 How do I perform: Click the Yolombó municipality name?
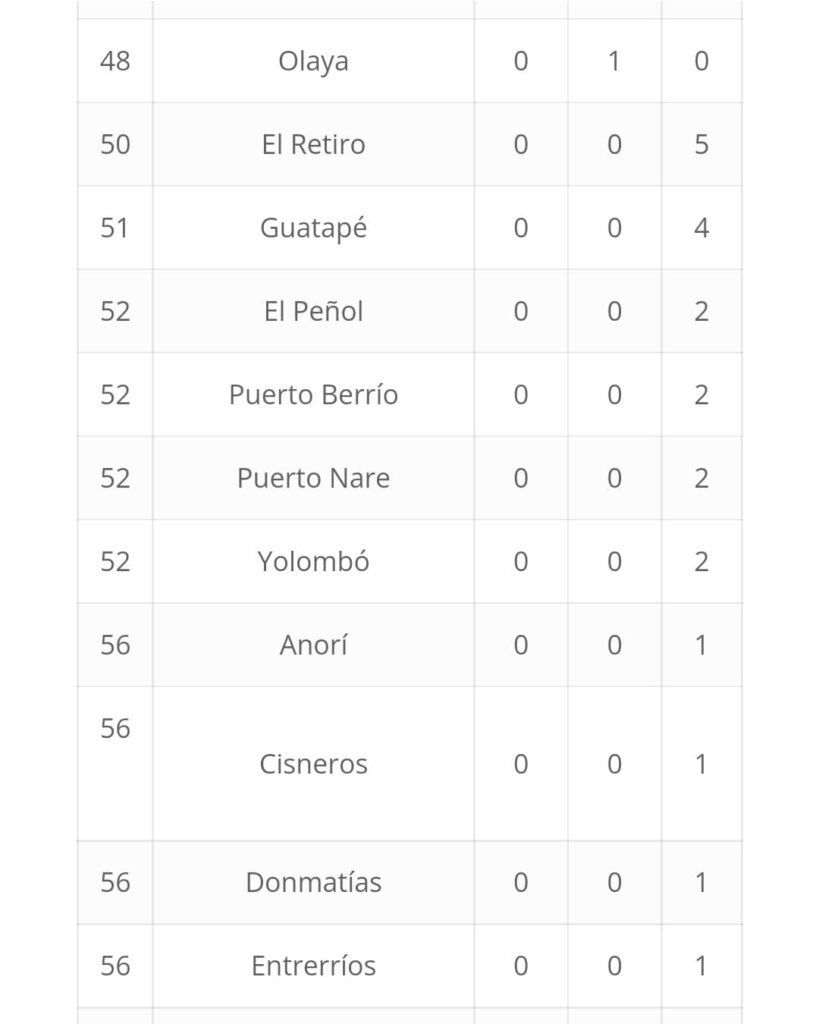coord(313,561)
